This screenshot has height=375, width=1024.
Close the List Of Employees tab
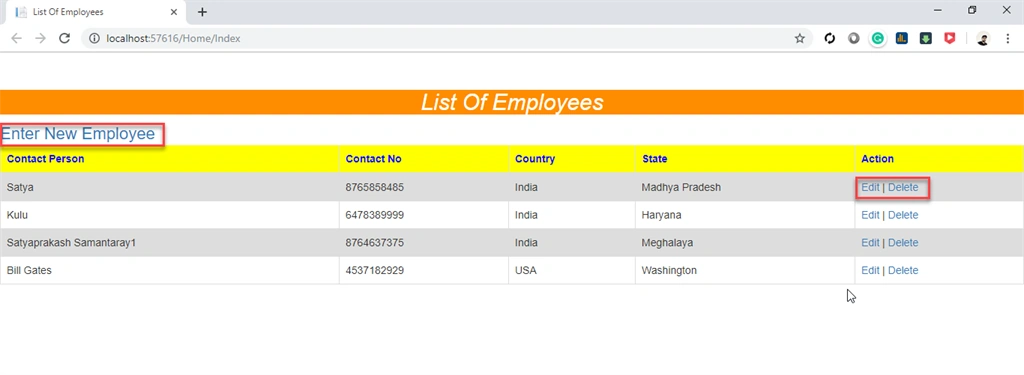[174, 12]
